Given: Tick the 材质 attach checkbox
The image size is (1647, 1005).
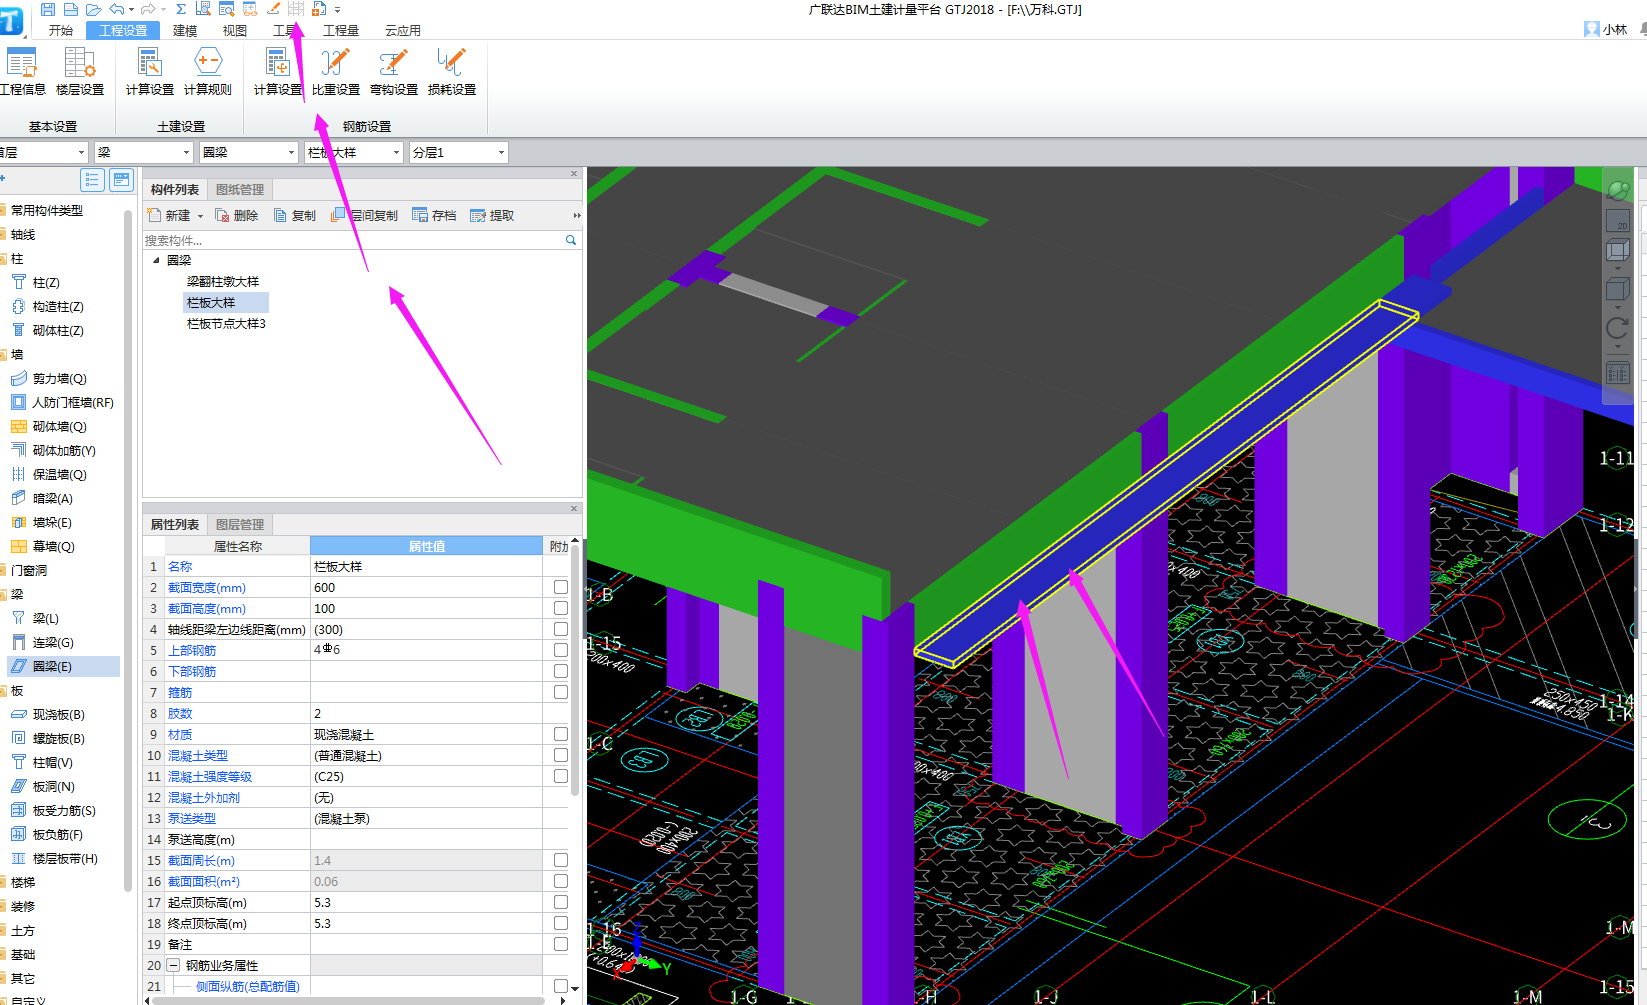Looking at the screenshot, I should click(x=561, y=734).
